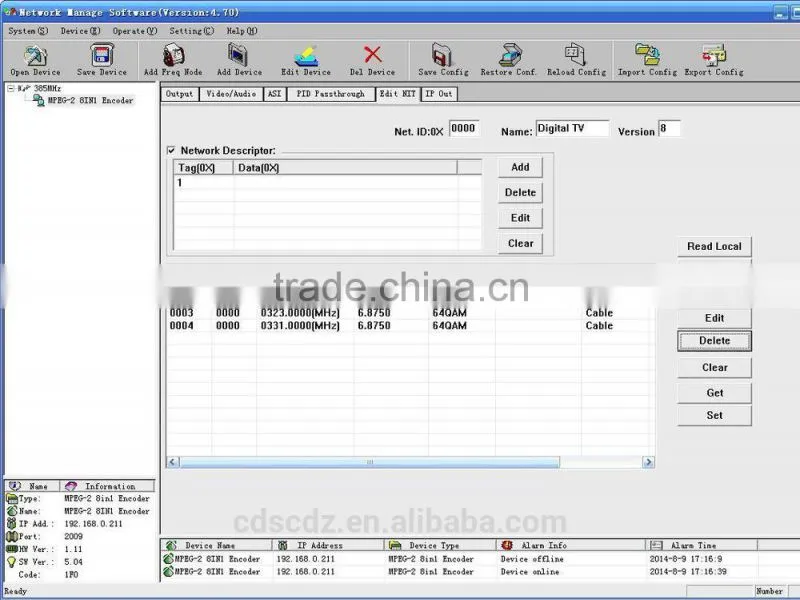
Task: Switch to the Output tab
Action: 180,94
